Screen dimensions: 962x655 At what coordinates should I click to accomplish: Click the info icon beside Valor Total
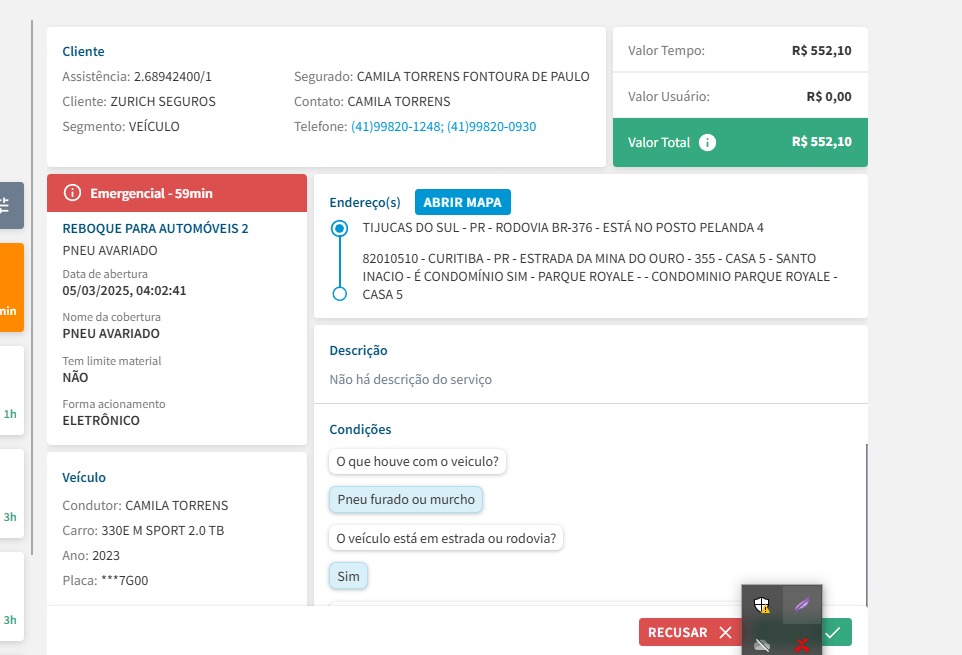(x=708, y=142)
